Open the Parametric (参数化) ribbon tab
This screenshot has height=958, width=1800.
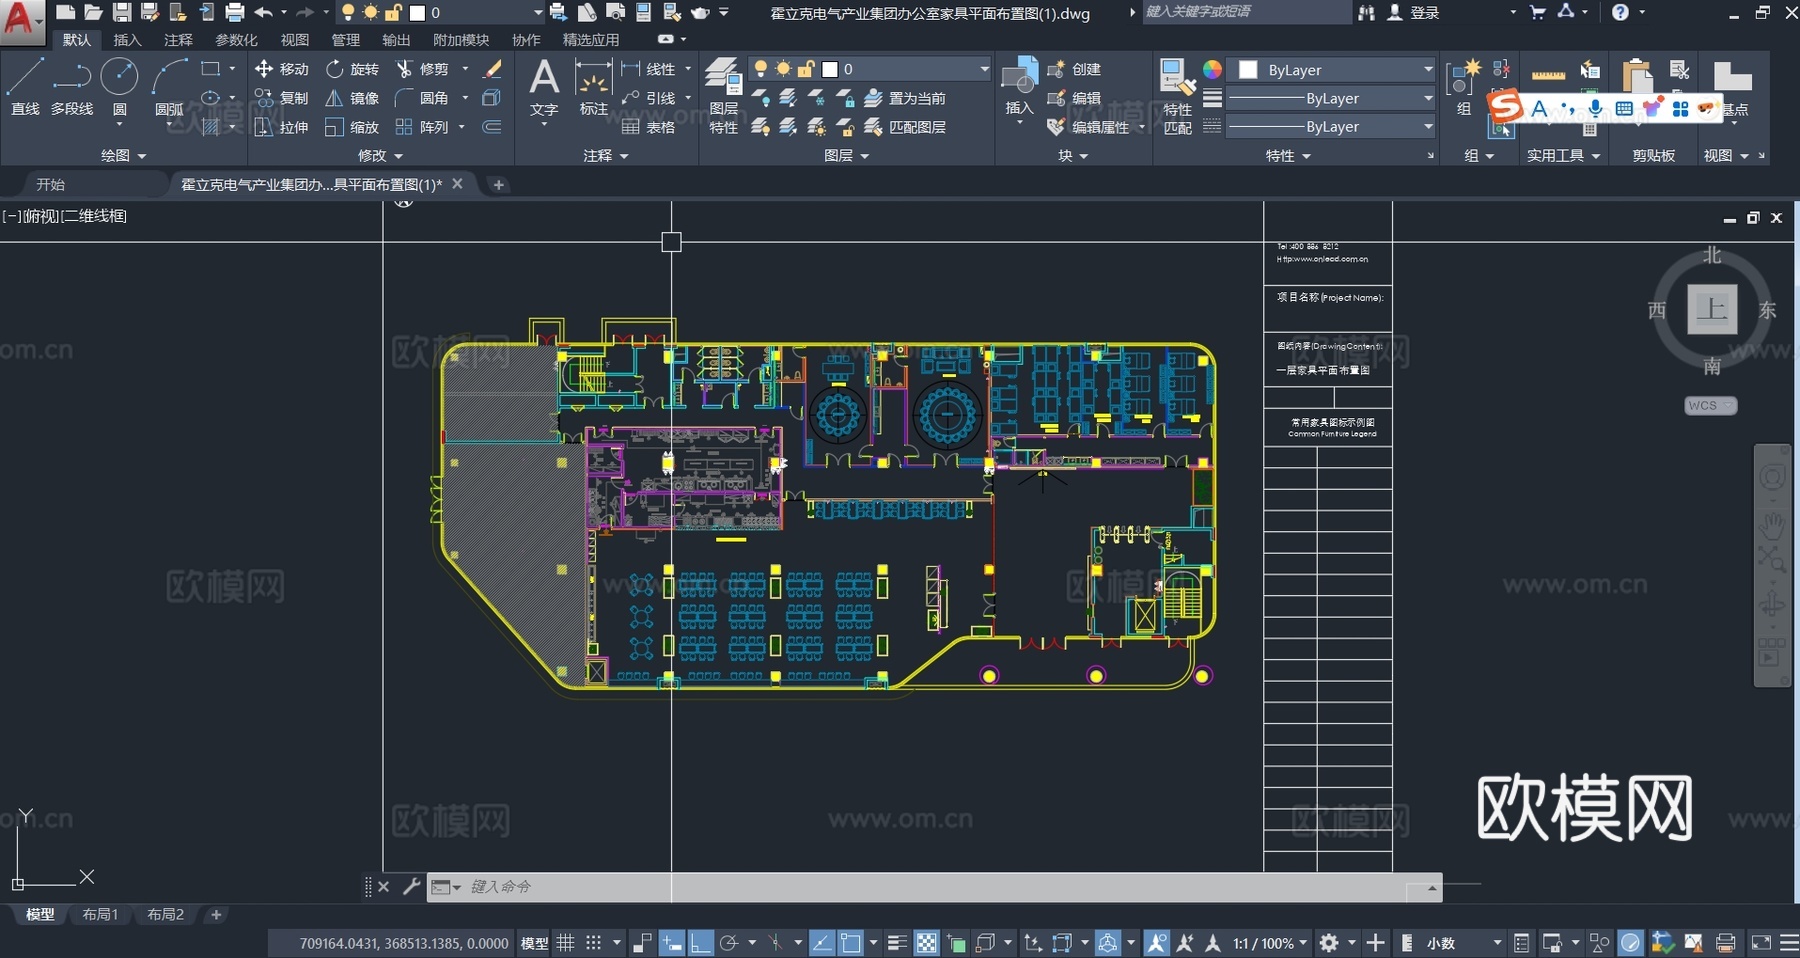tap(236, 40)
